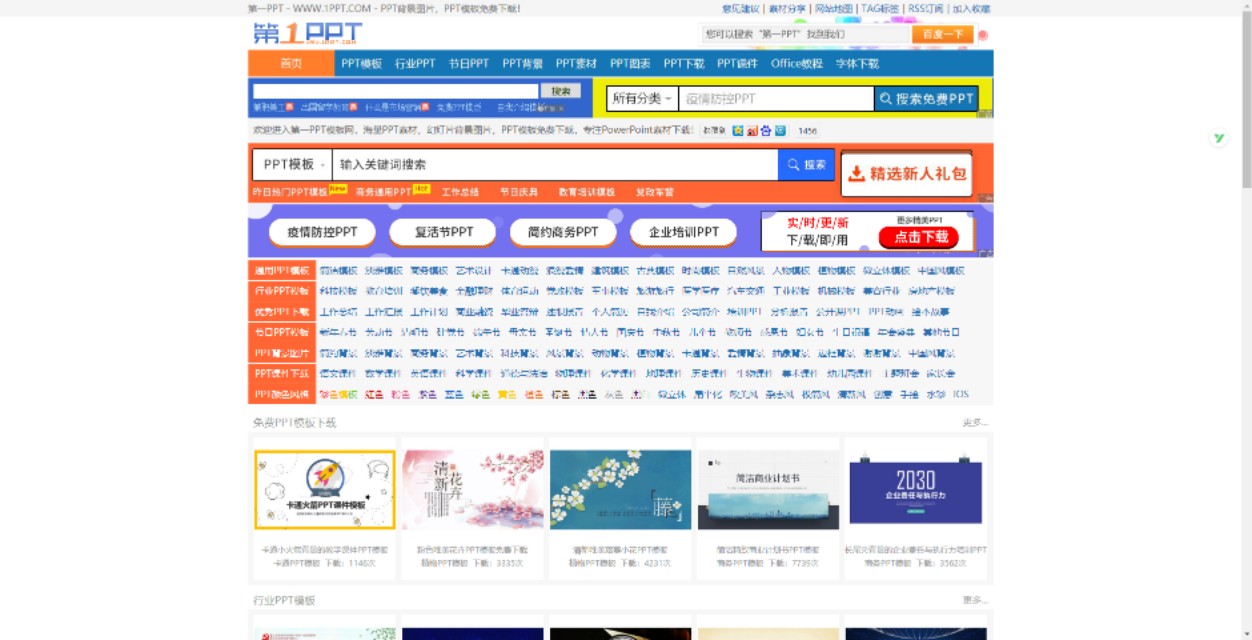The image size is (1252, 640).
Task: Open the 清新花卉 PPT template thumbnail
Action: pos(473,487)
